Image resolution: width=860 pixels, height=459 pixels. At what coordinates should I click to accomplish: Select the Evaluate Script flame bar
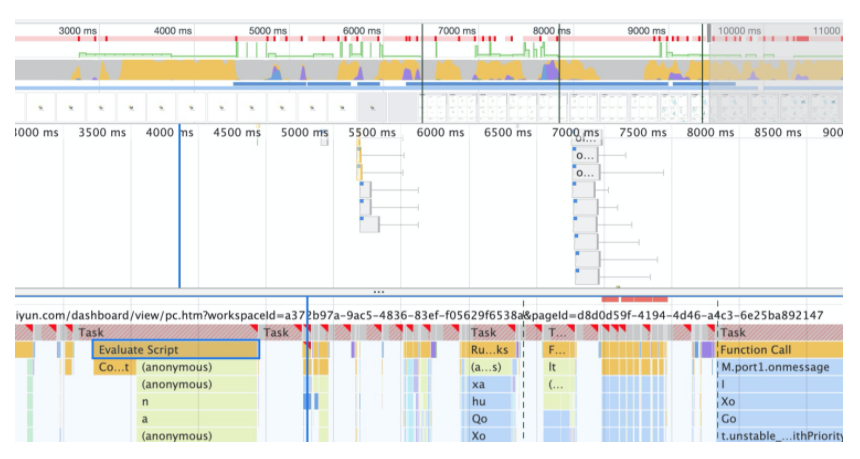(x=175, y=350)
